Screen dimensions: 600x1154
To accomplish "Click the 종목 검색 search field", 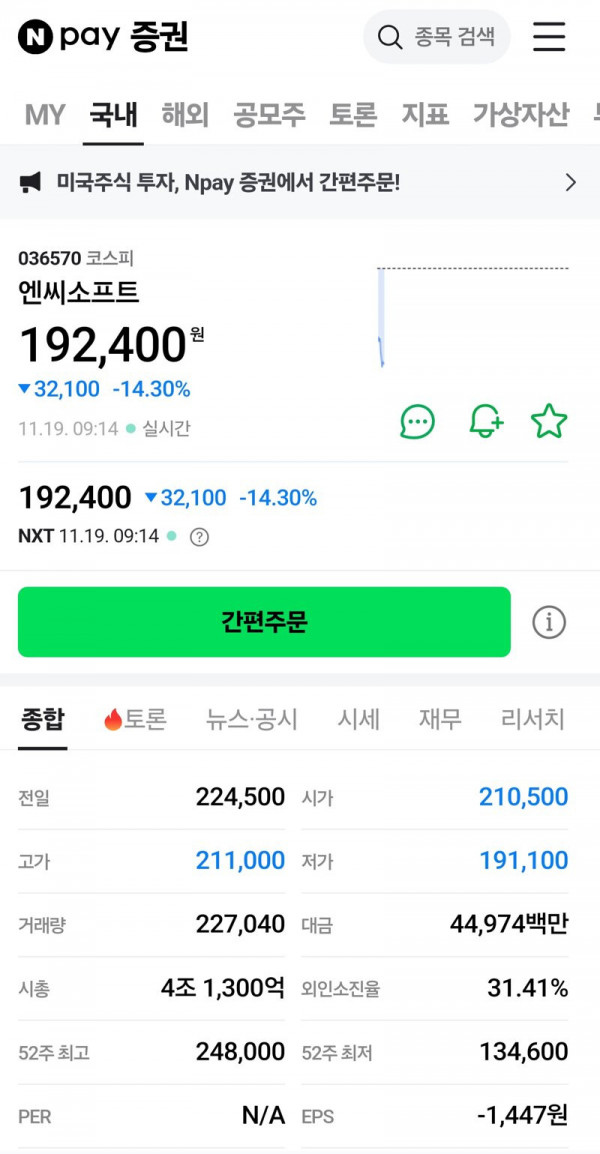I will coord(454,38).
